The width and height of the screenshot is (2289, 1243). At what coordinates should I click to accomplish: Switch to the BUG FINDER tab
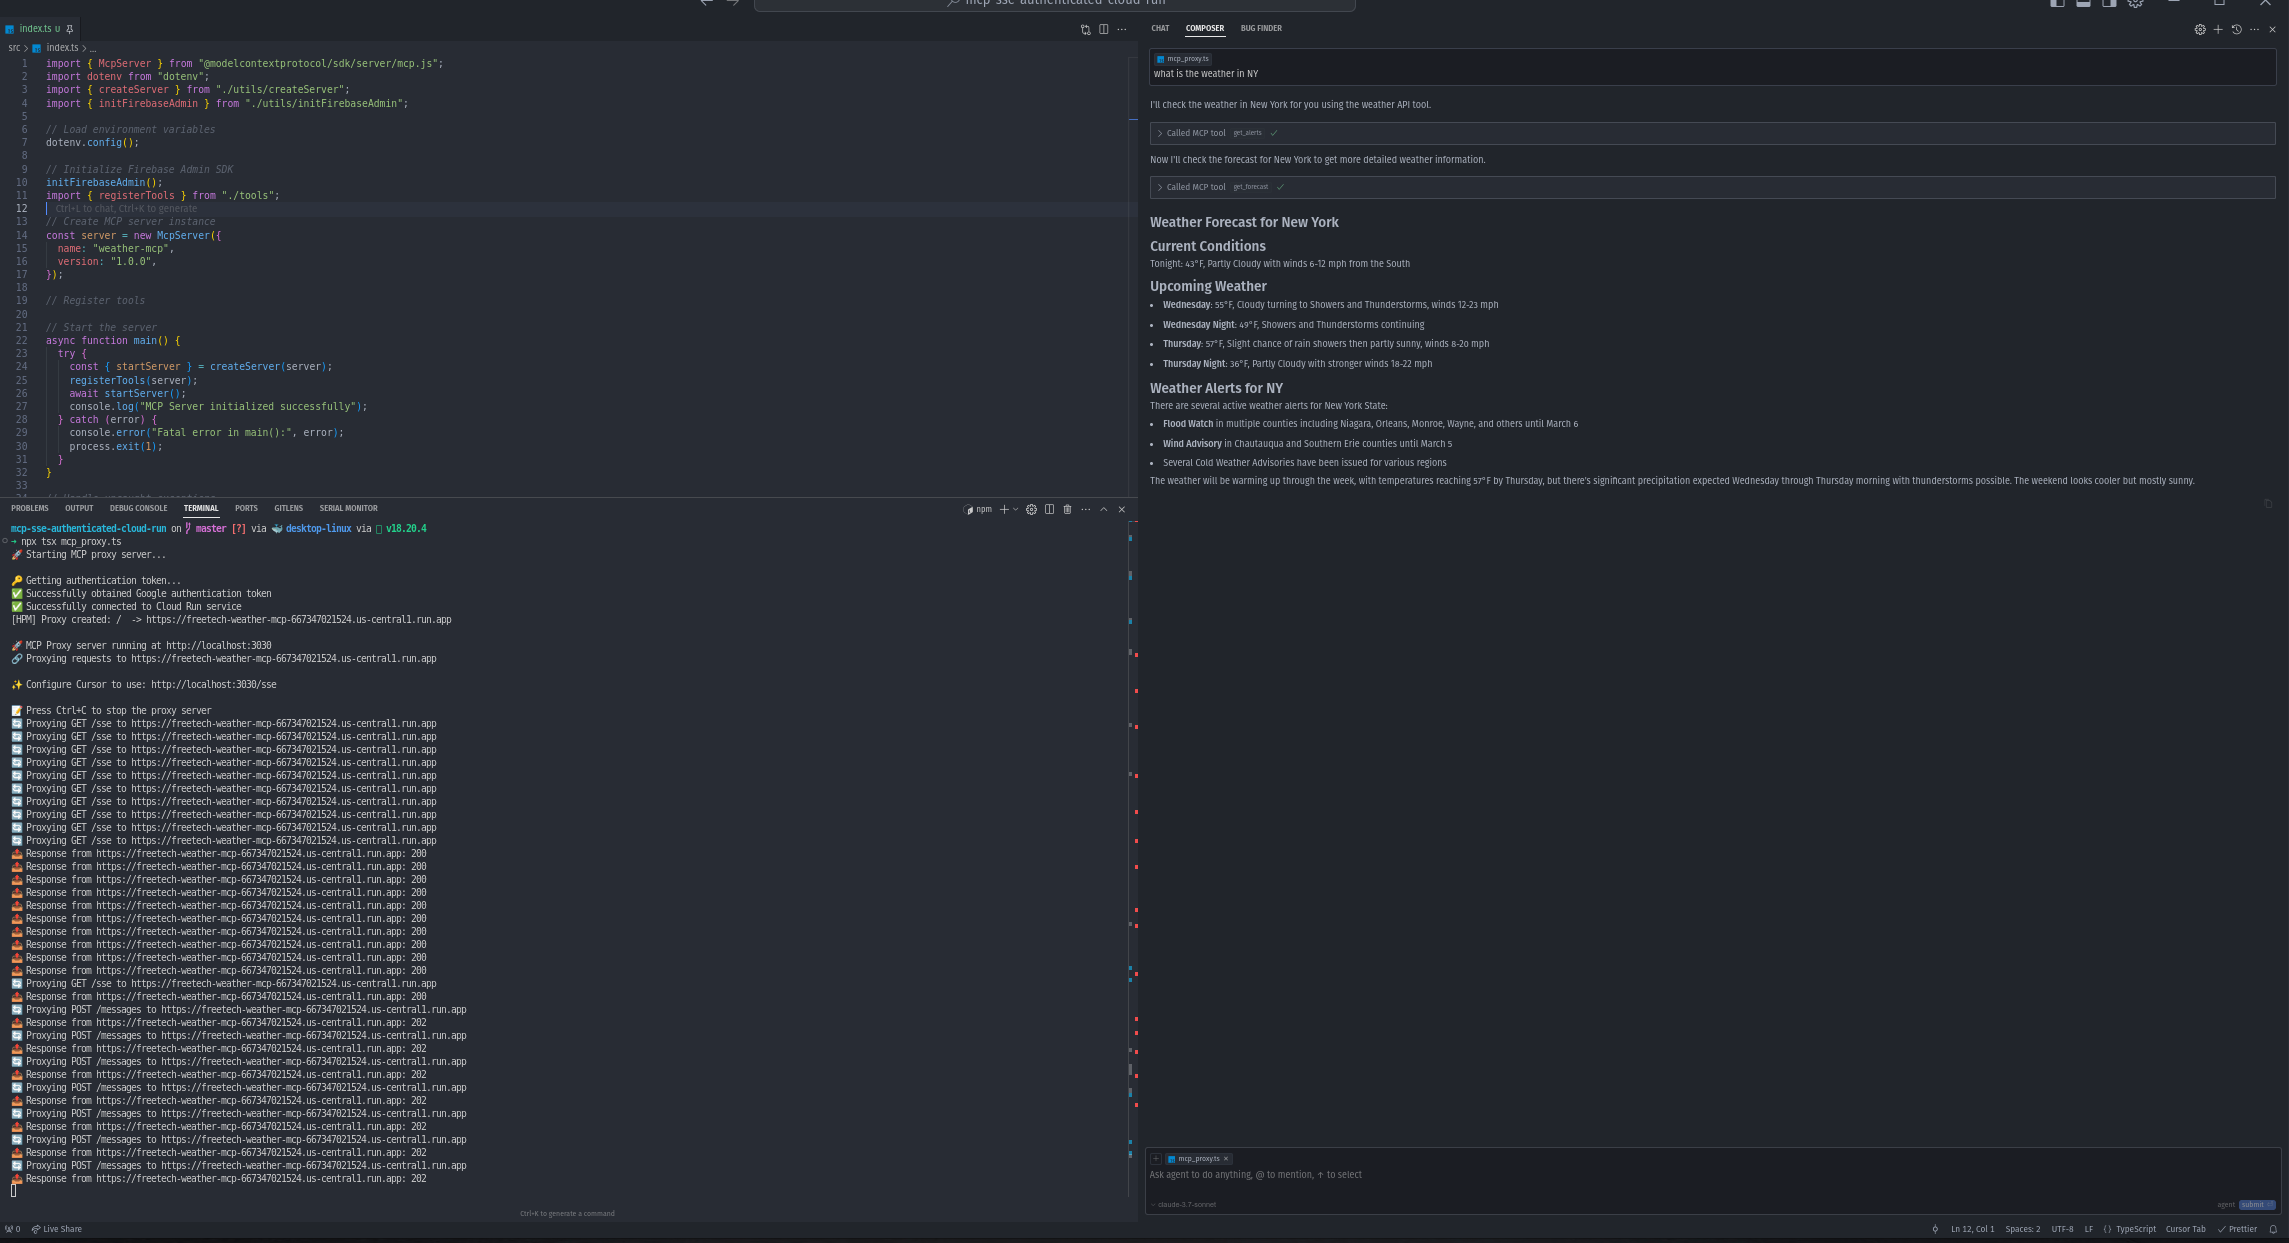click(x=1260, y=28)
